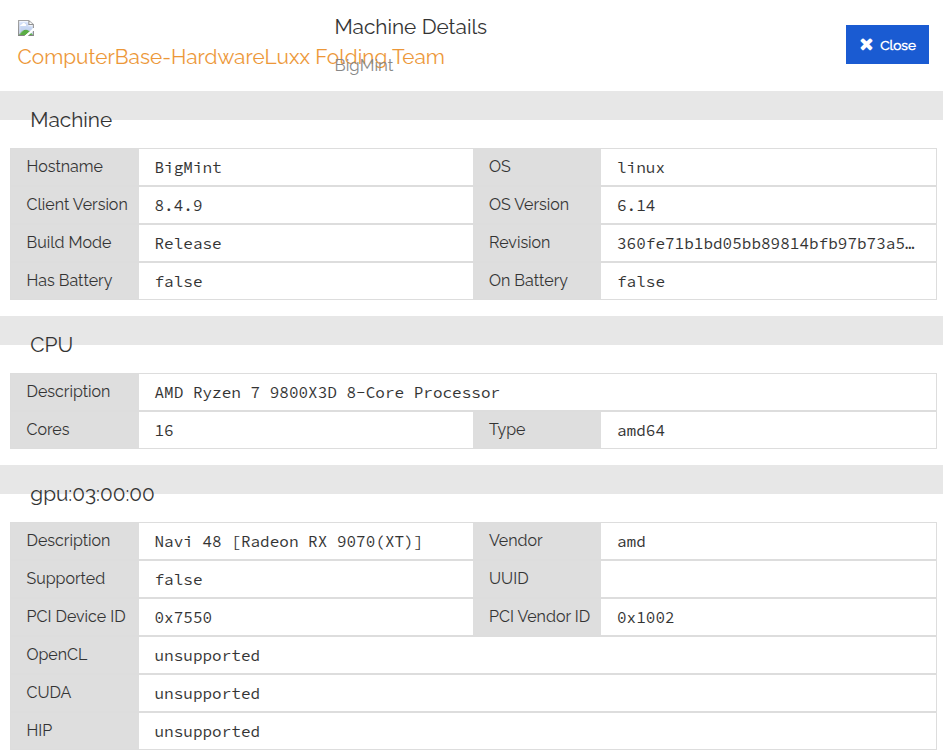Open the ComputerBase-HardwareLuxx Folding Team link
943x756 pixels.
230,57
